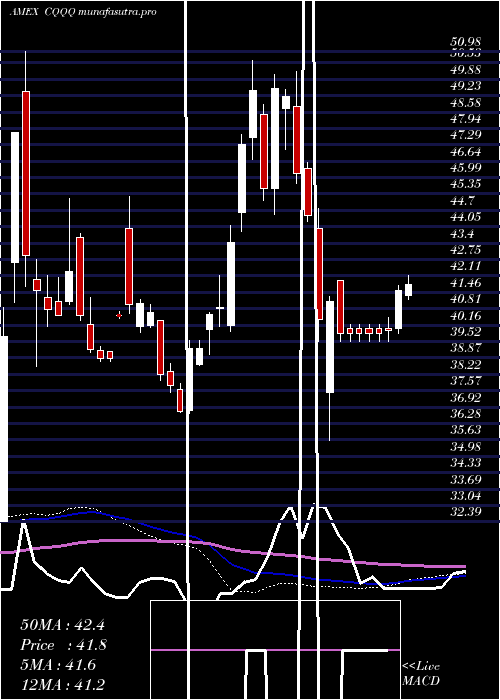Click the 32.39 price axis label

(x=466, y=512)
